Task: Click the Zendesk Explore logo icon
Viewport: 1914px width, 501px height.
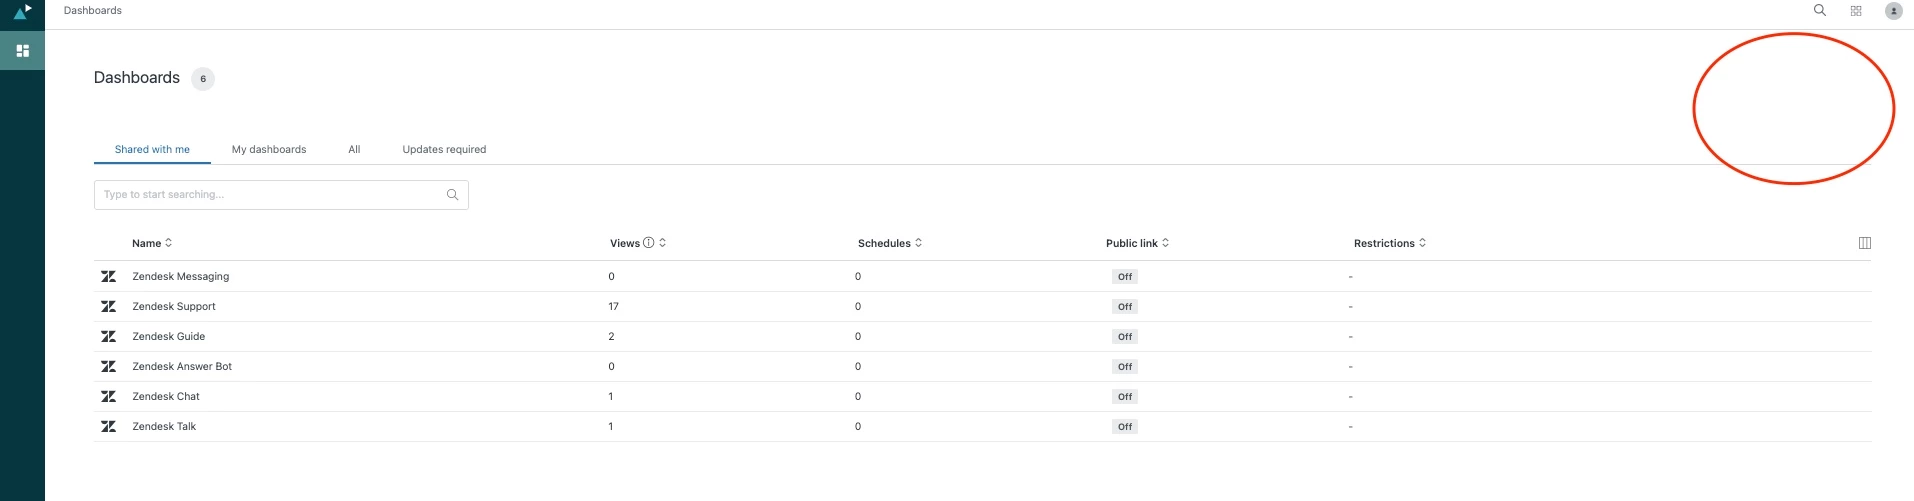Action: pos(22,11)
